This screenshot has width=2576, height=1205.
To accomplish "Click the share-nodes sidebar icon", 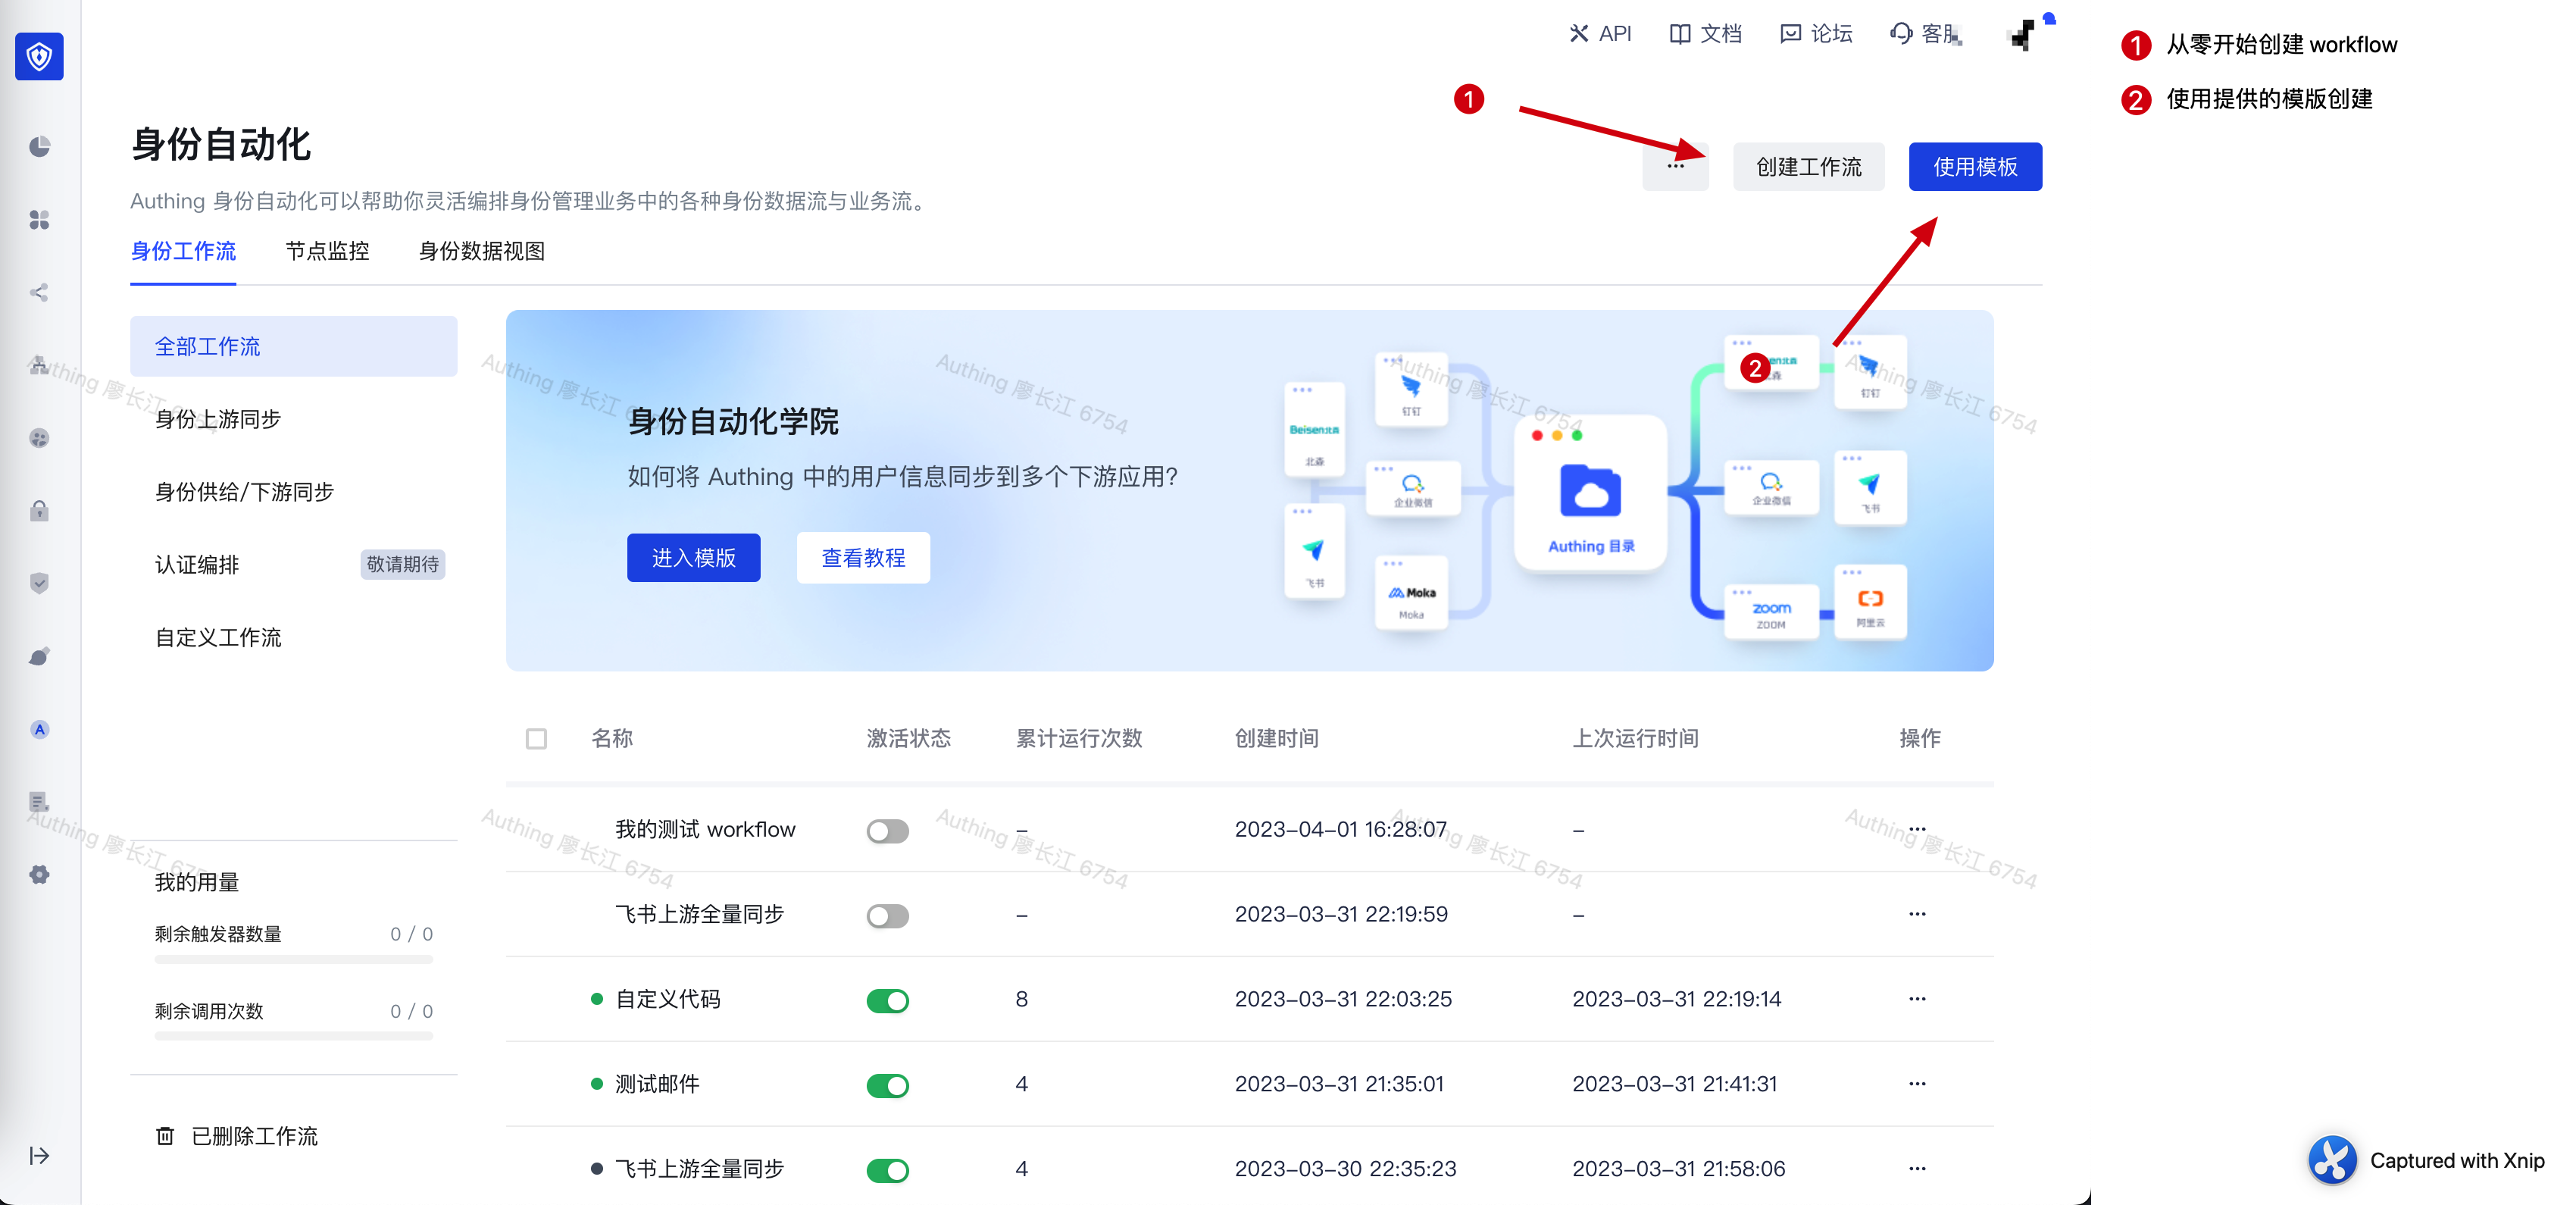I will 39,292.
